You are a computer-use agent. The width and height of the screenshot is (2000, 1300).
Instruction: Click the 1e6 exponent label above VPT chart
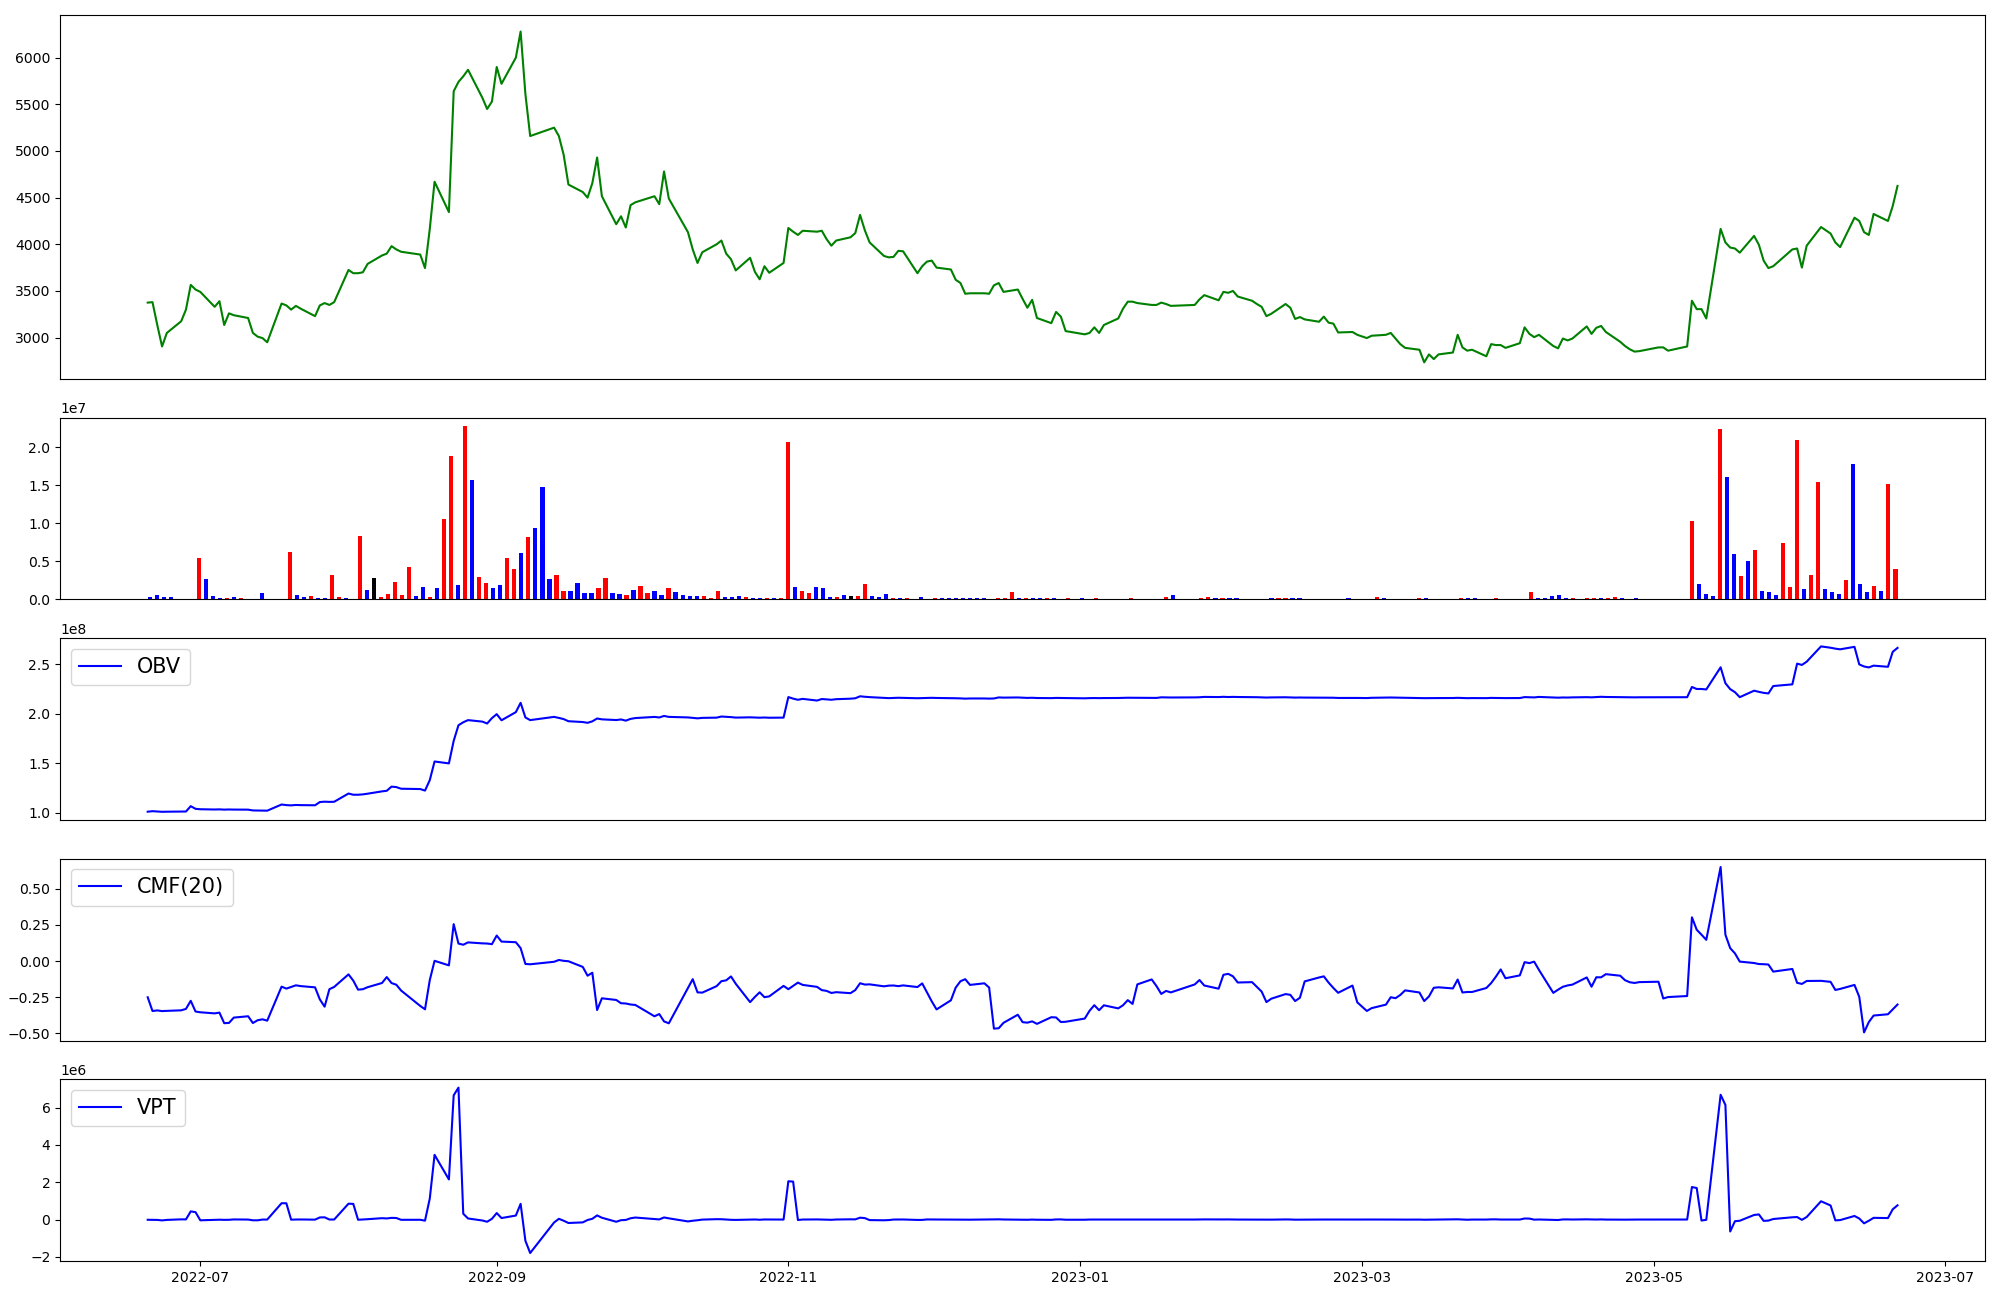[x=73, y=1071]
